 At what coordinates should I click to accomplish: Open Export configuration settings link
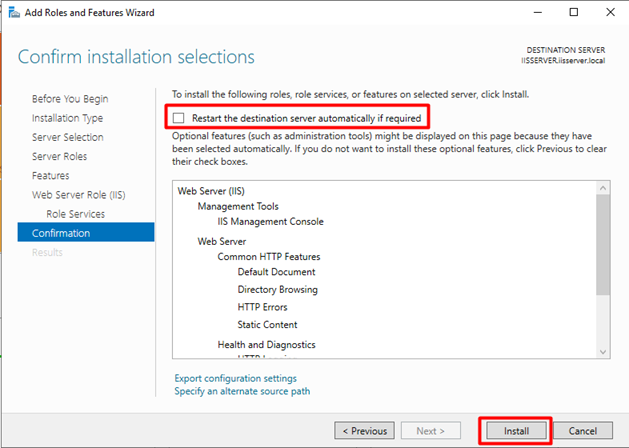[x=235, y=378]
